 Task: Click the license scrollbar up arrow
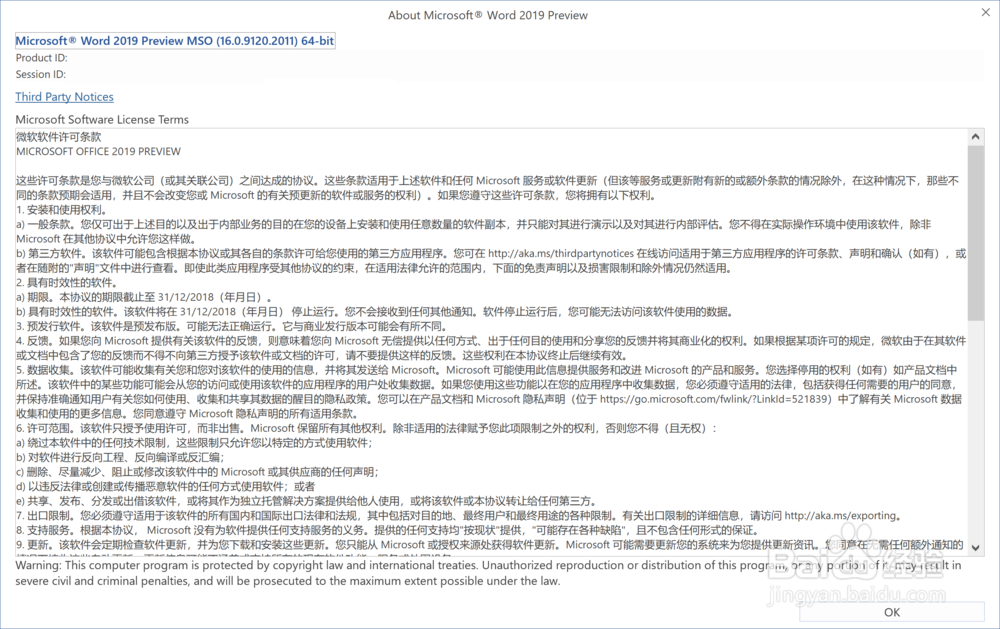point(975,137)
